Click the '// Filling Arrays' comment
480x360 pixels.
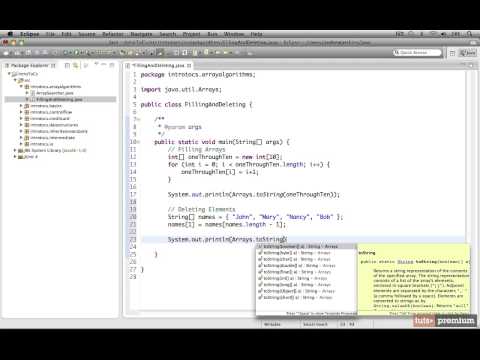196,149
